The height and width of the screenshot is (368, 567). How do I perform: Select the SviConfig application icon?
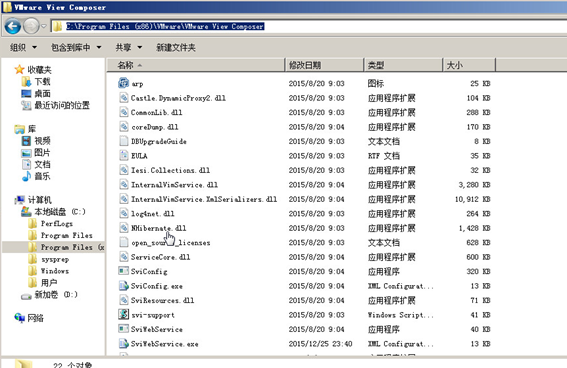coord(123,271)
